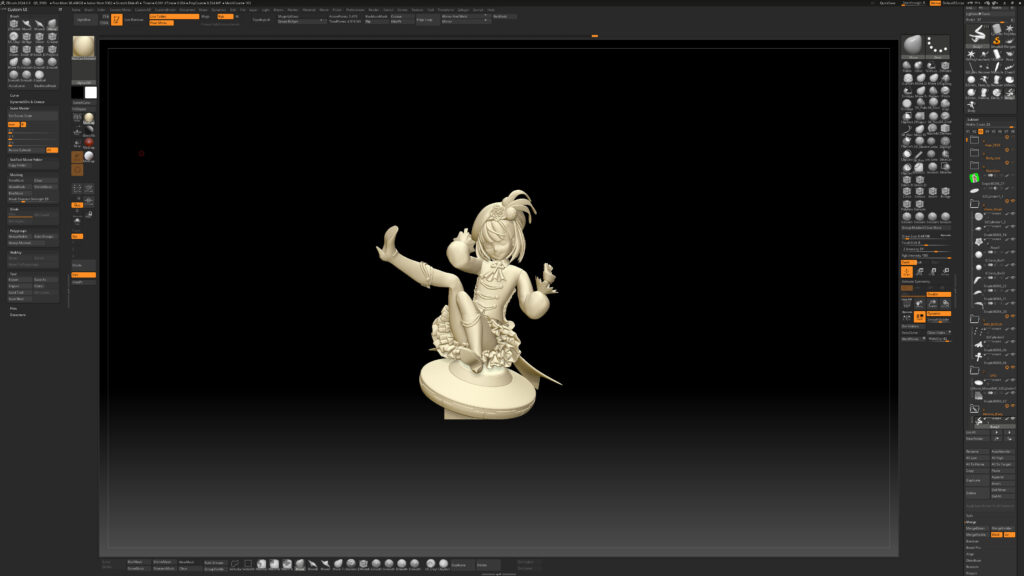Image resolution: width=1024 pixels, height=576 pixels.
Task: Select the green-highlighted subtool thumbnail
Action: (974, 178)
